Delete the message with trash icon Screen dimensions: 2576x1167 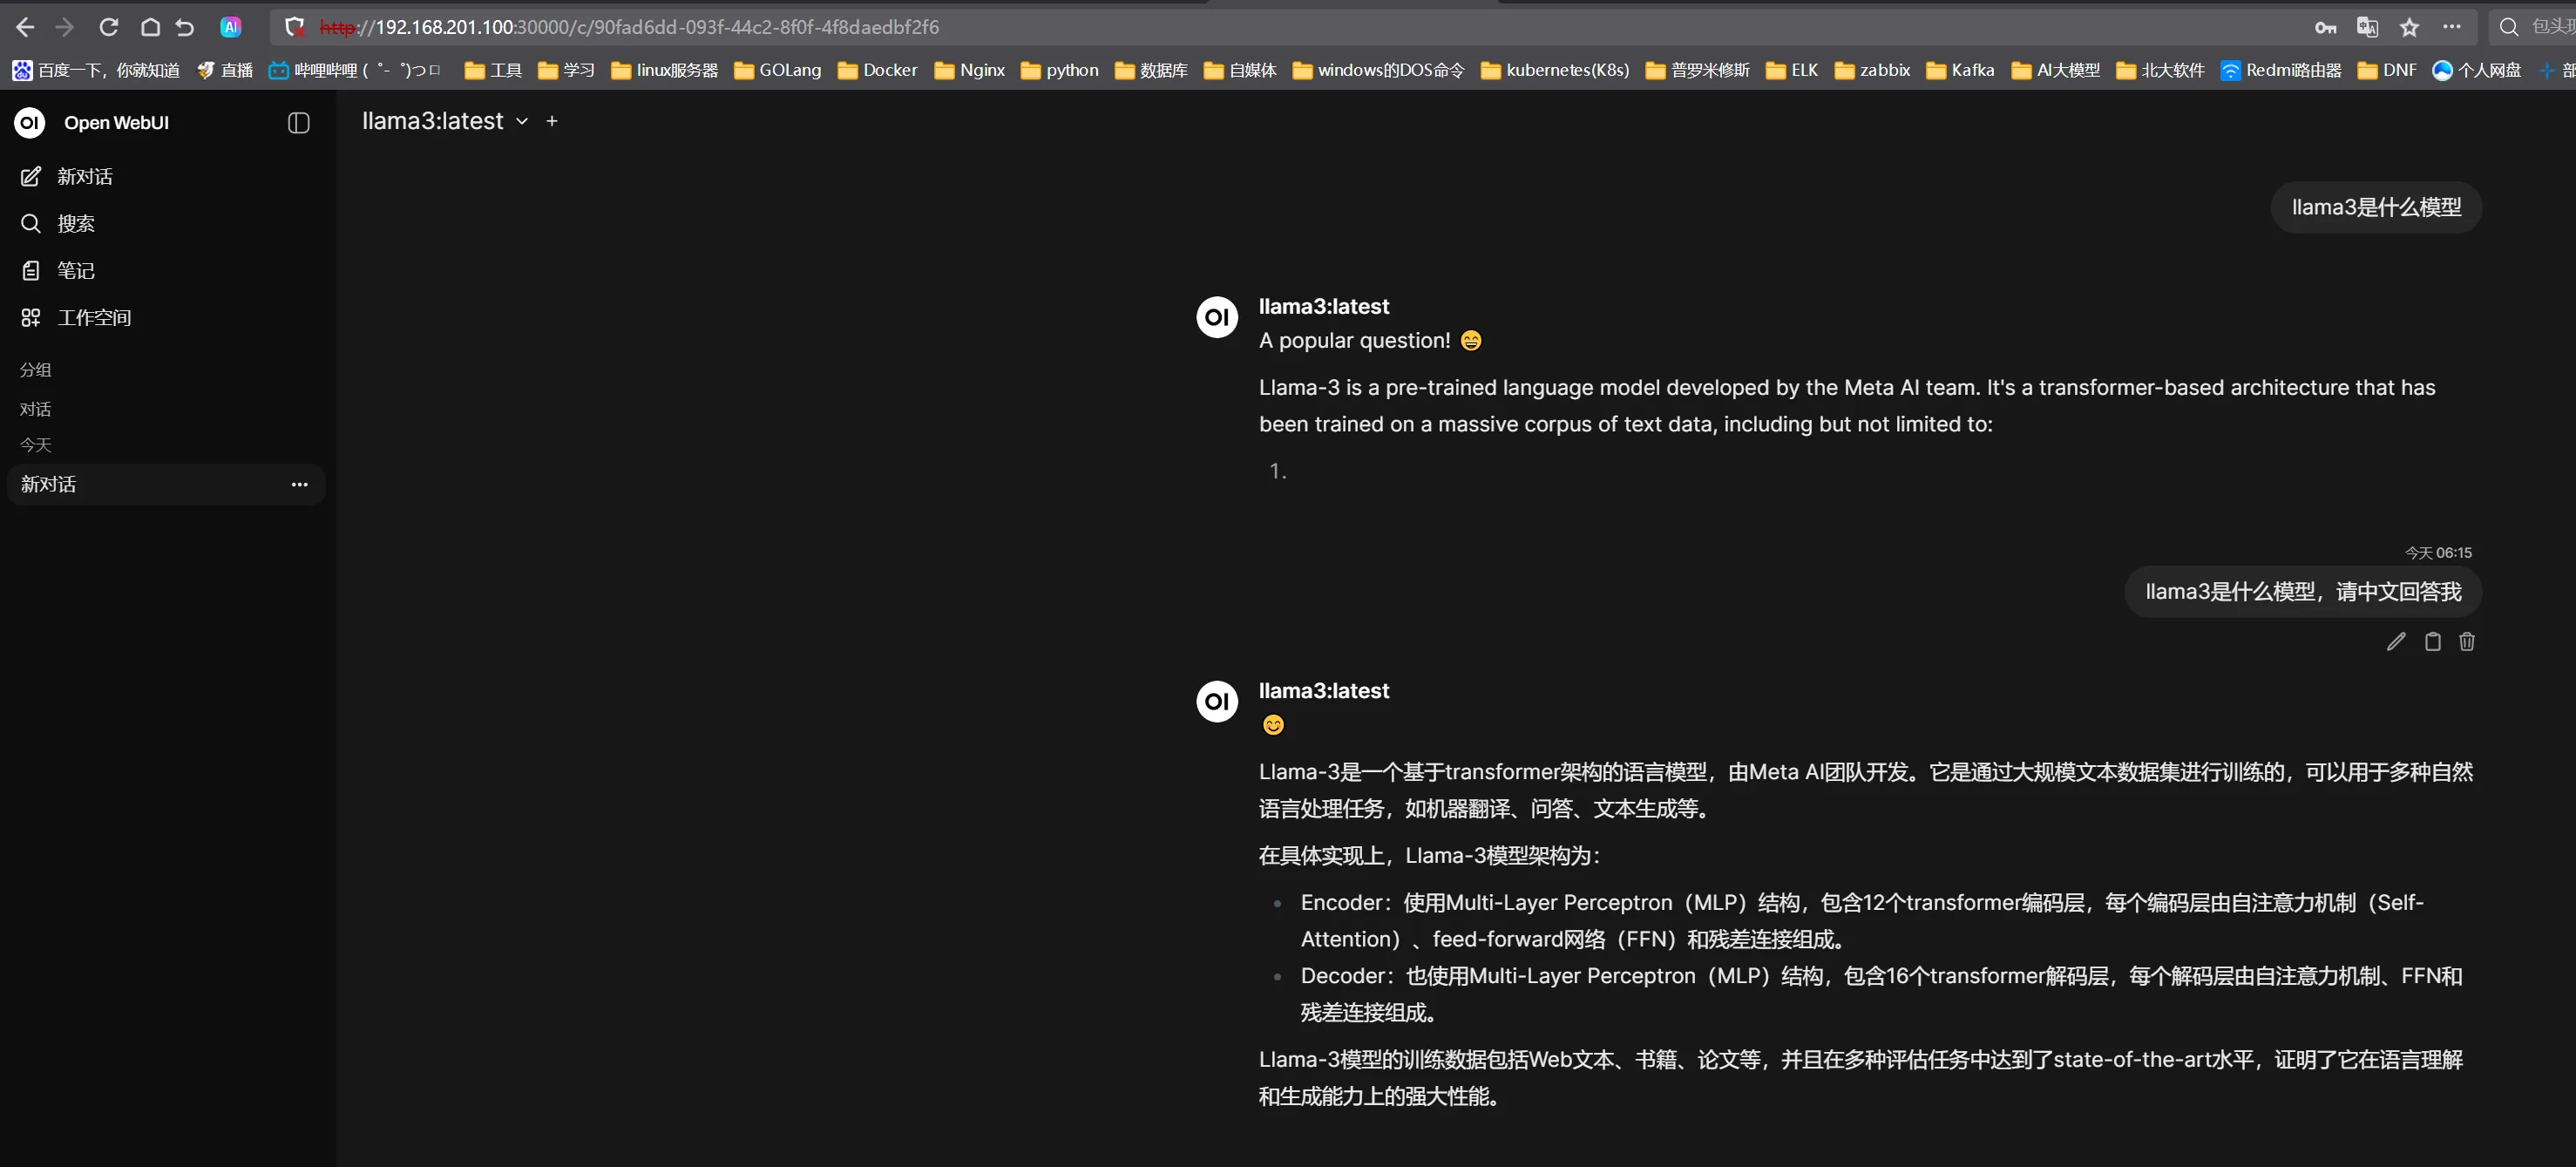pos(2467,642)
